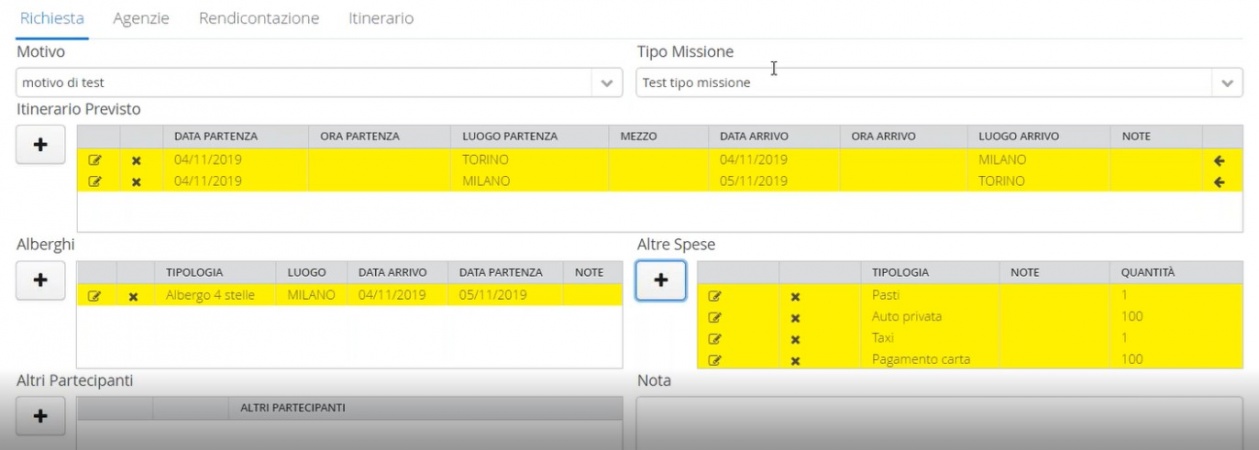
Task: Edit the Albergo 4 stelle hotel entry
Action: tap(95, 296)
